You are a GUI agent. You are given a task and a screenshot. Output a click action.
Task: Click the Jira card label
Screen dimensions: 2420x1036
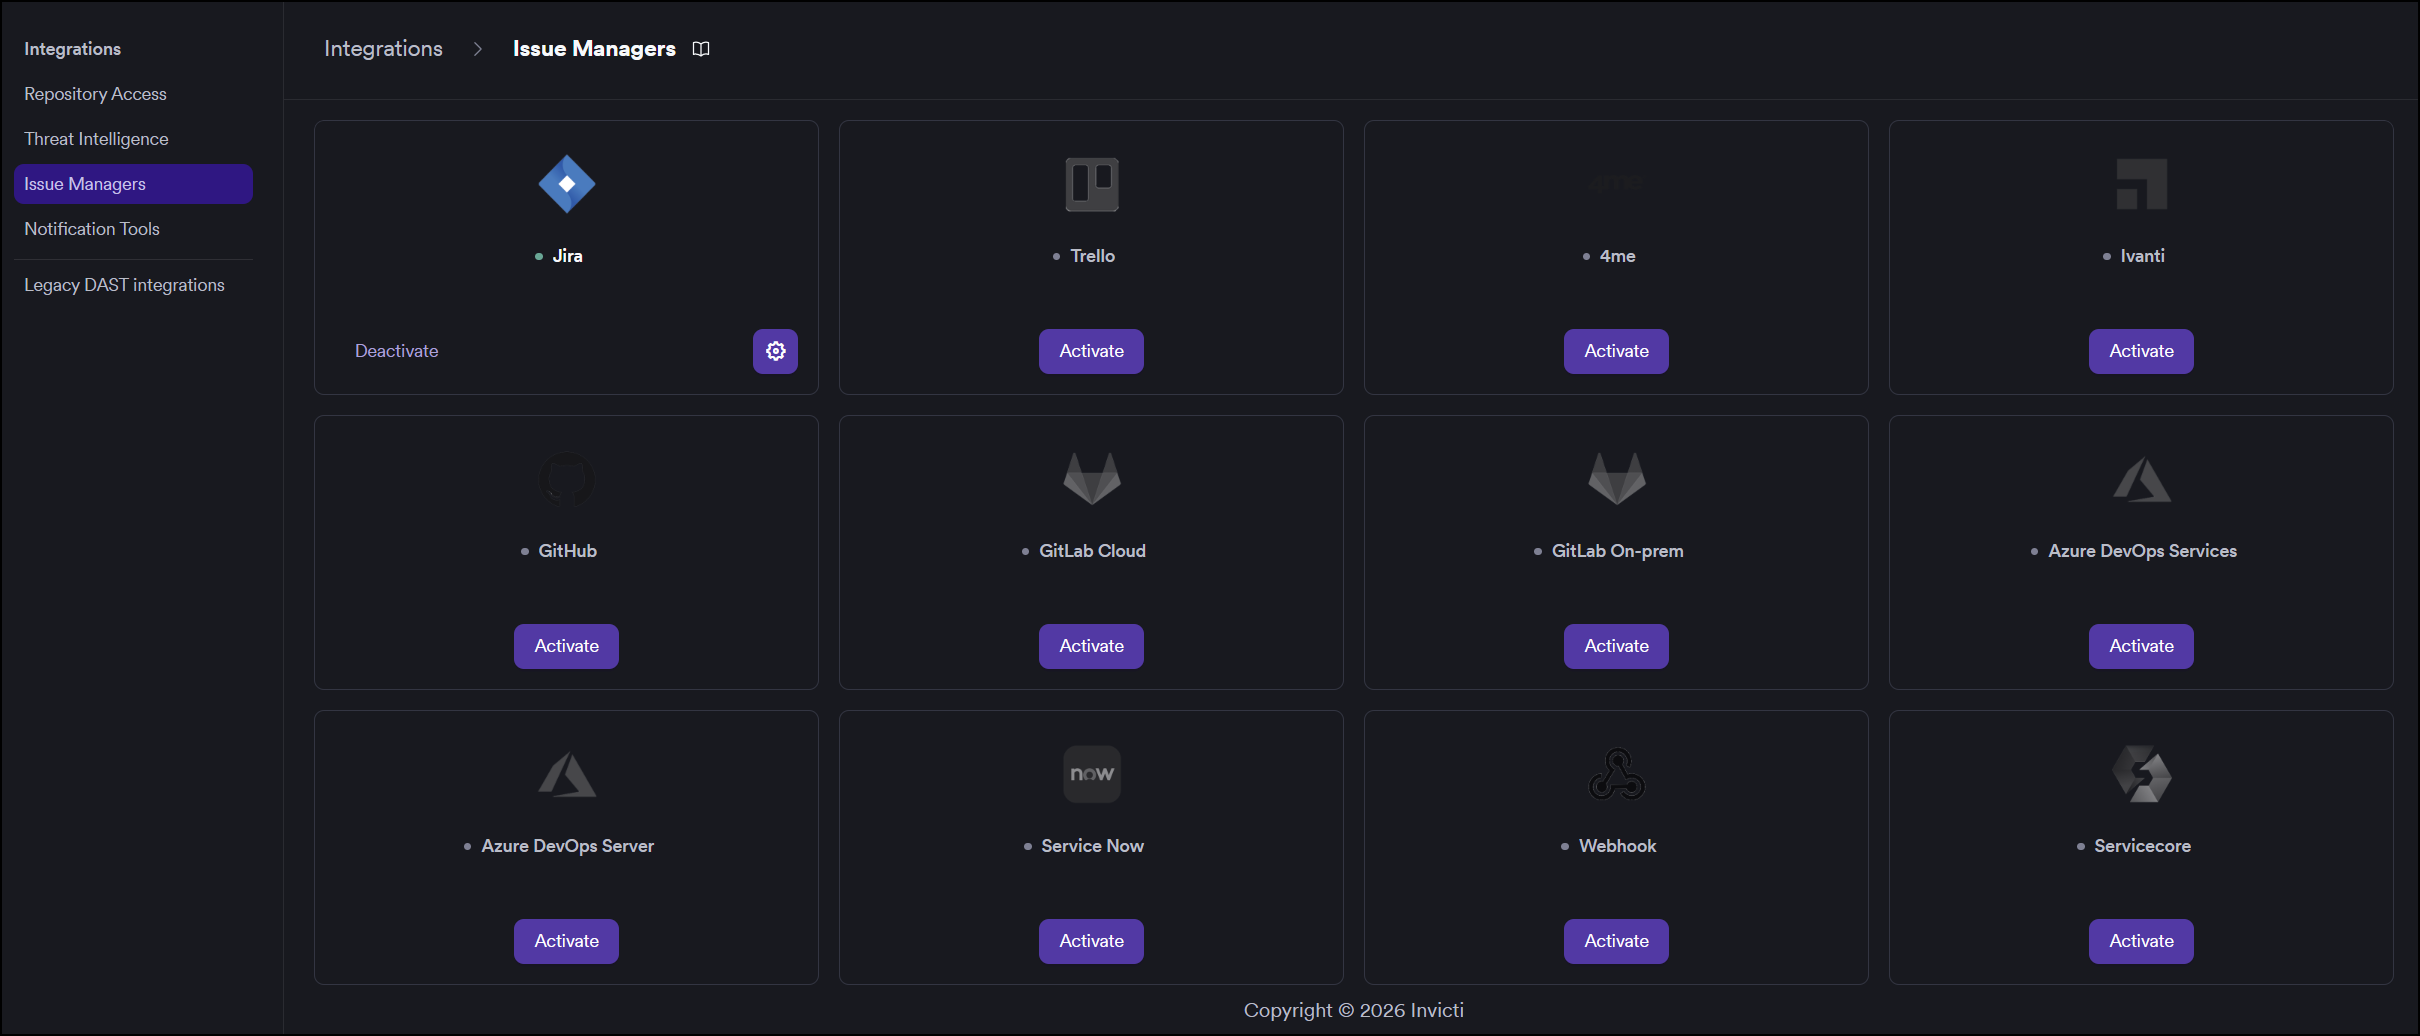pyautogui.click(x=567, y=256)
